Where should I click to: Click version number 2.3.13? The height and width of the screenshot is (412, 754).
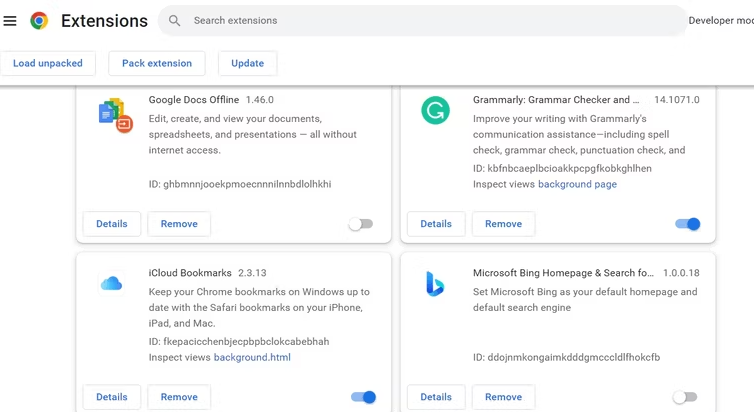click(x=252, y=273)
